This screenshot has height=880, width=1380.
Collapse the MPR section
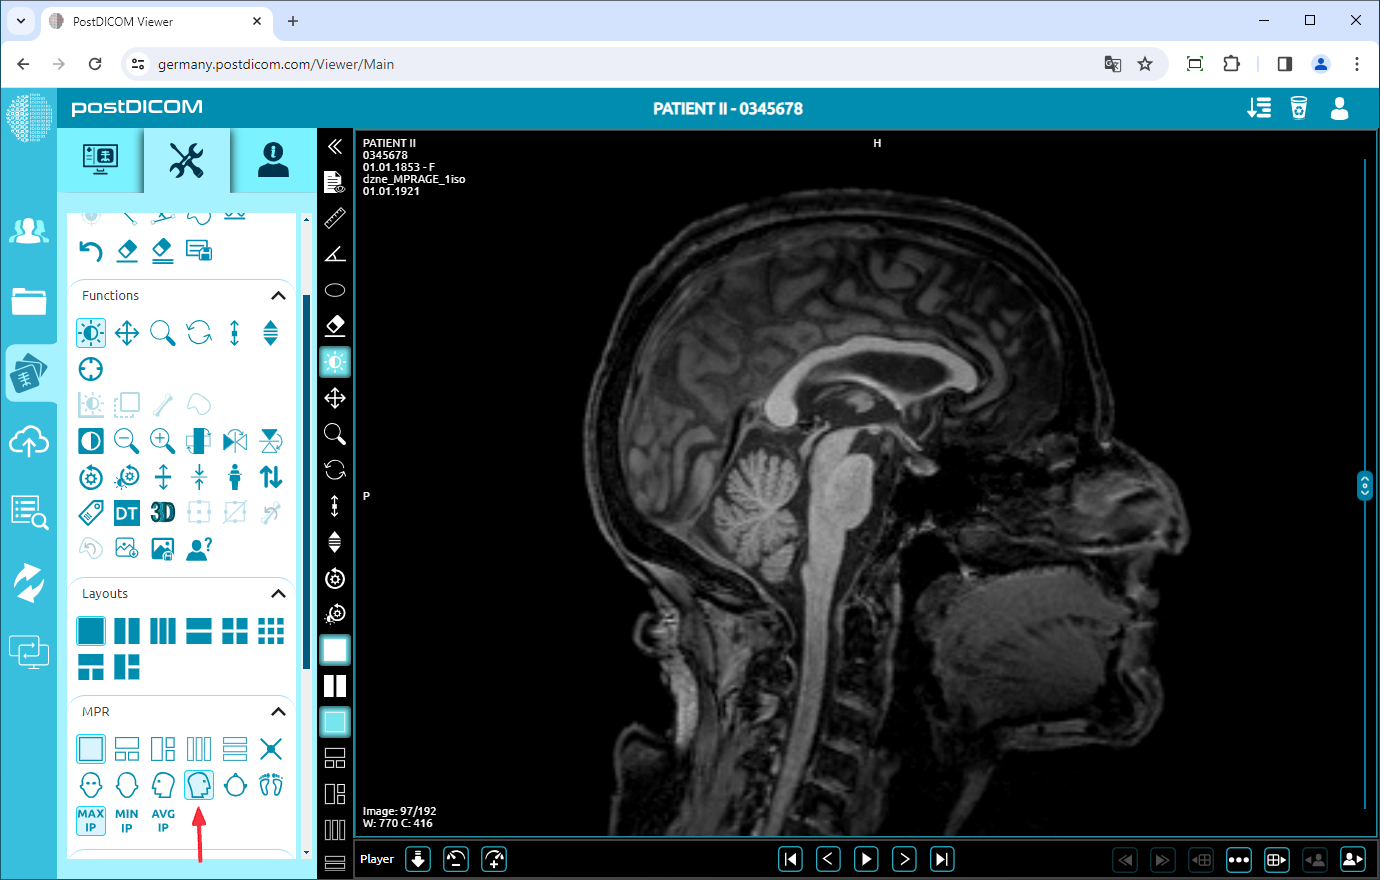pos(278,712)
